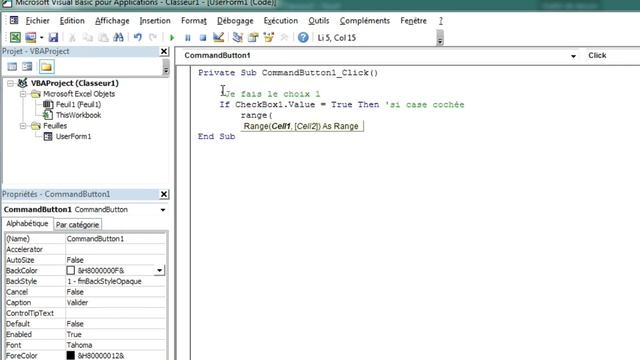Image resolution: width=640 pixels, height=360 pixels.
Task: Click the Redo arrow icon
Action: tap(153, 38)
